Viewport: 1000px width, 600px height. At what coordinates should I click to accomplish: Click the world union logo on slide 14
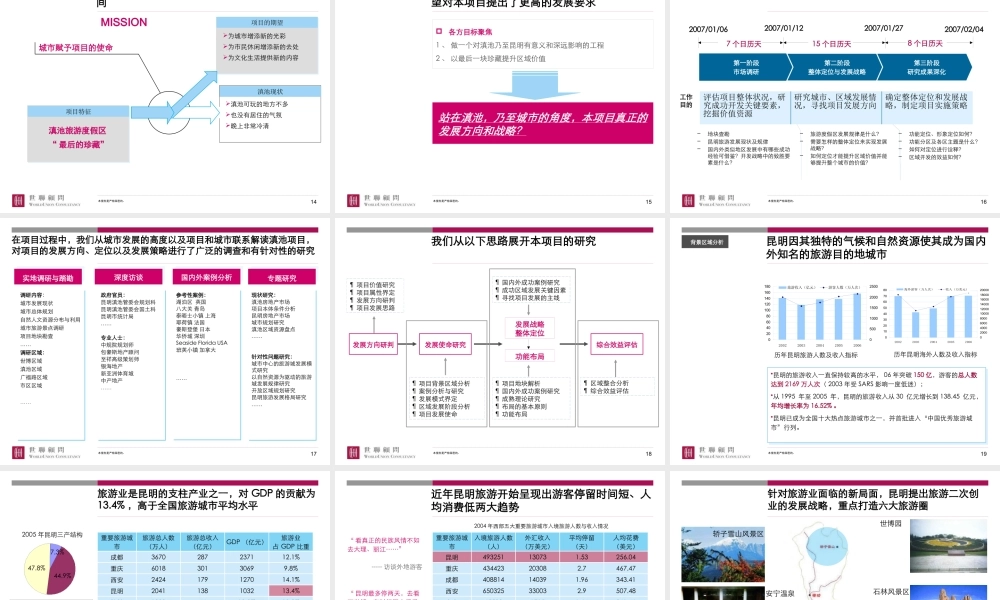47,201
